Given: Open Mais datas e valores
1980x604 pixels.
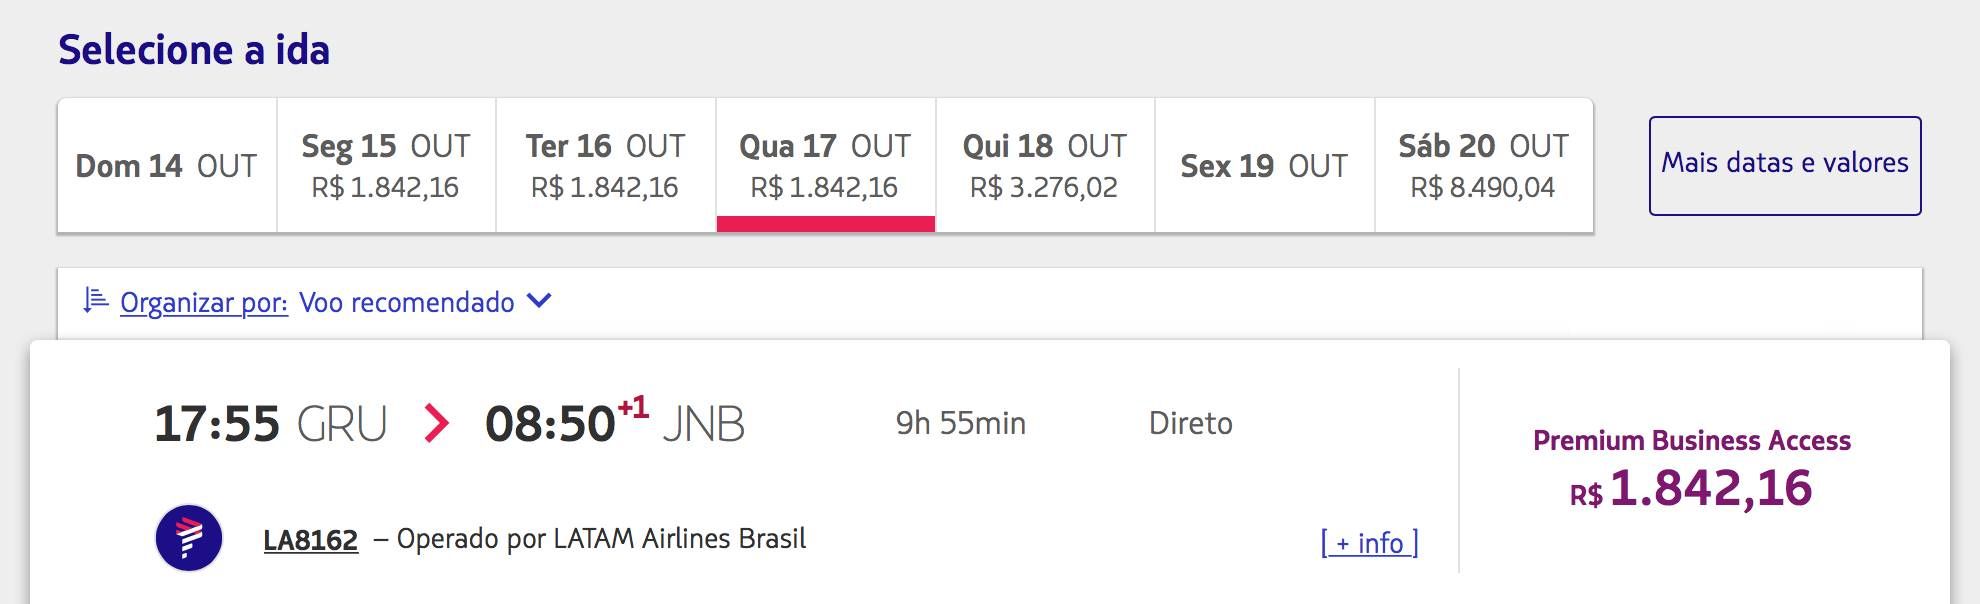Looking at the screenshot, I should (1785, 166).
